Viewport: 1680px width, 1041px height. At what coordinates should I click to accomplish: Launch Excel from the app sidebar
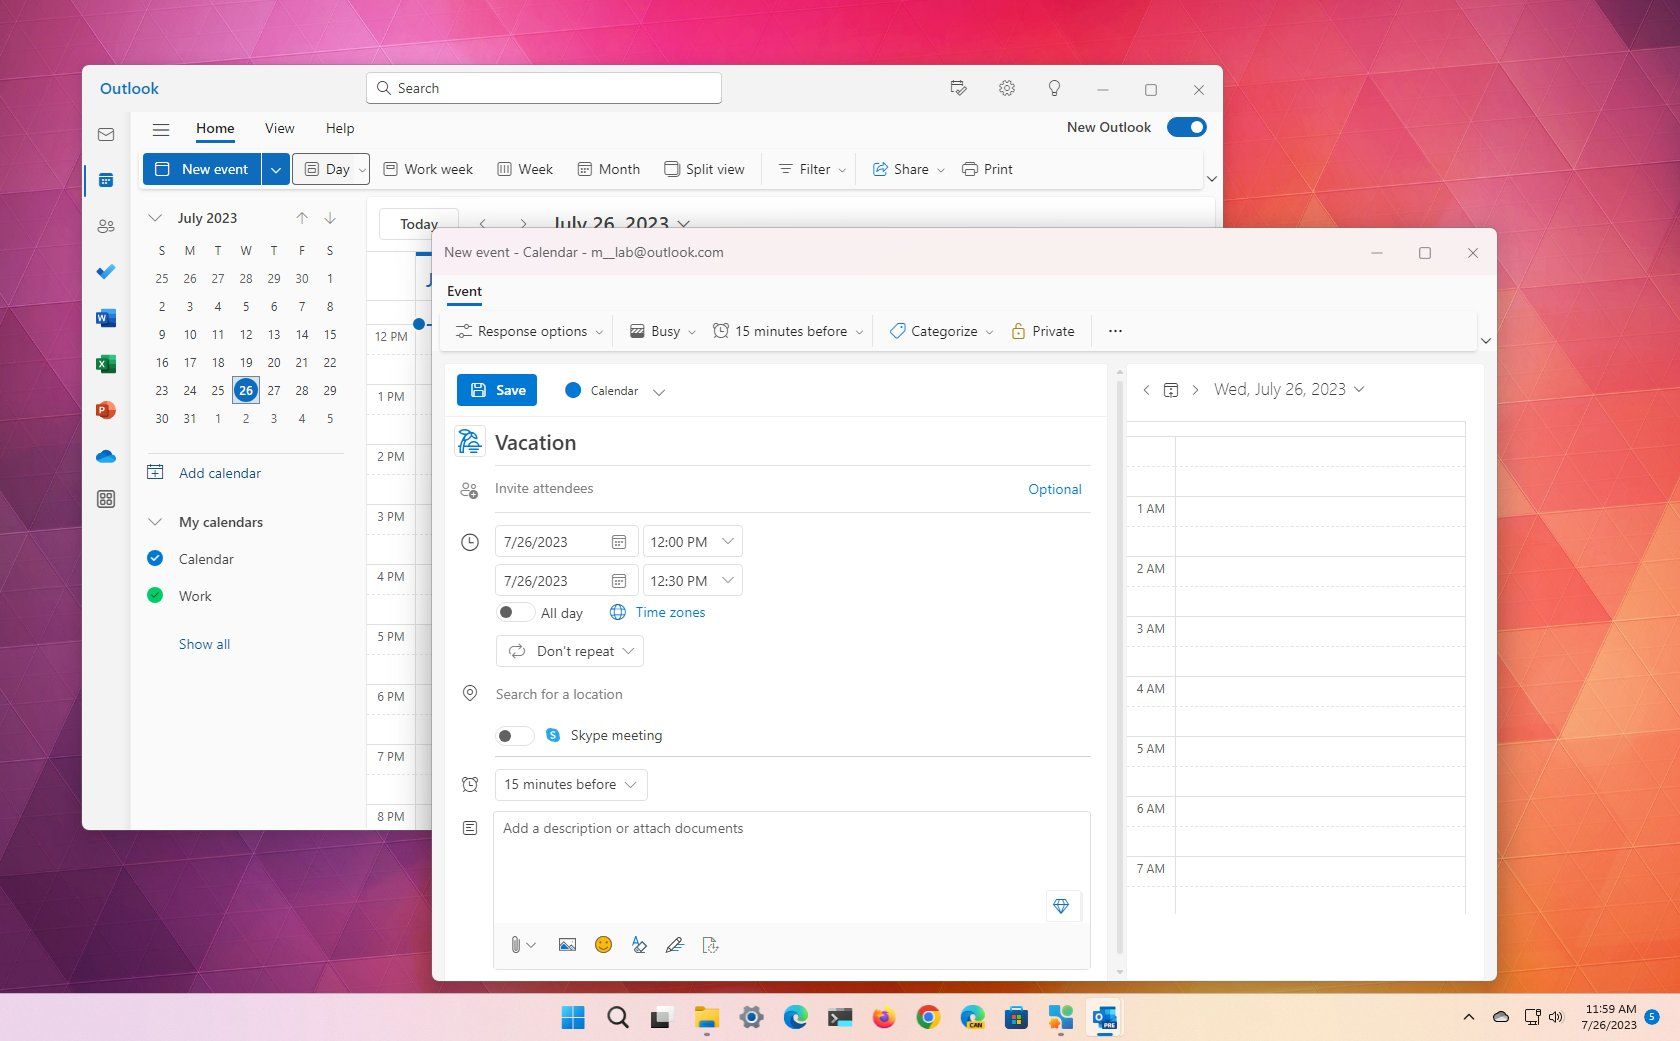click(106, 364)
